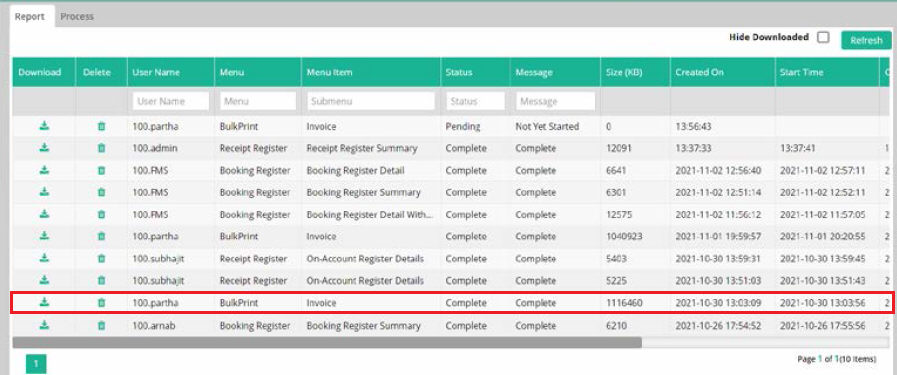Click the 'Not Yet Started' message cell
The width and height of the screenshot is (897, 375).
[x=547, y=126]
